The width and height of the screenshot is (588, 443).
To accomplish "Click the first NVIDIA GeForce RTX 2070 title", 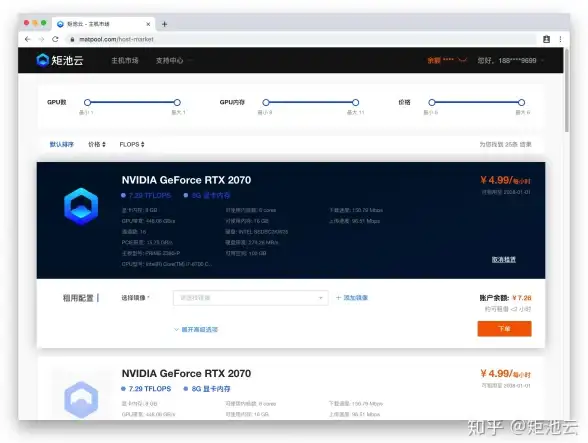I will click(x=186, y=180).
